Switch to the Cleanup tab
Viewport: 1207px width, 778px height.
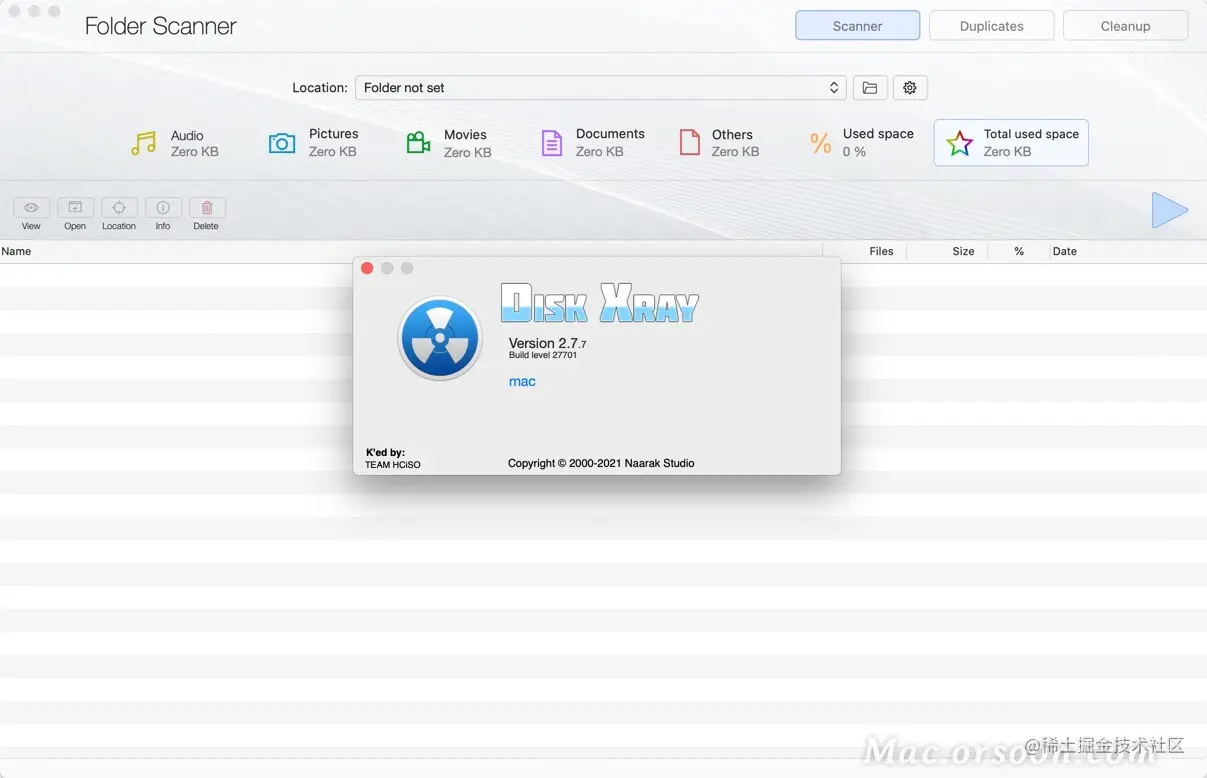(1125, 26)
